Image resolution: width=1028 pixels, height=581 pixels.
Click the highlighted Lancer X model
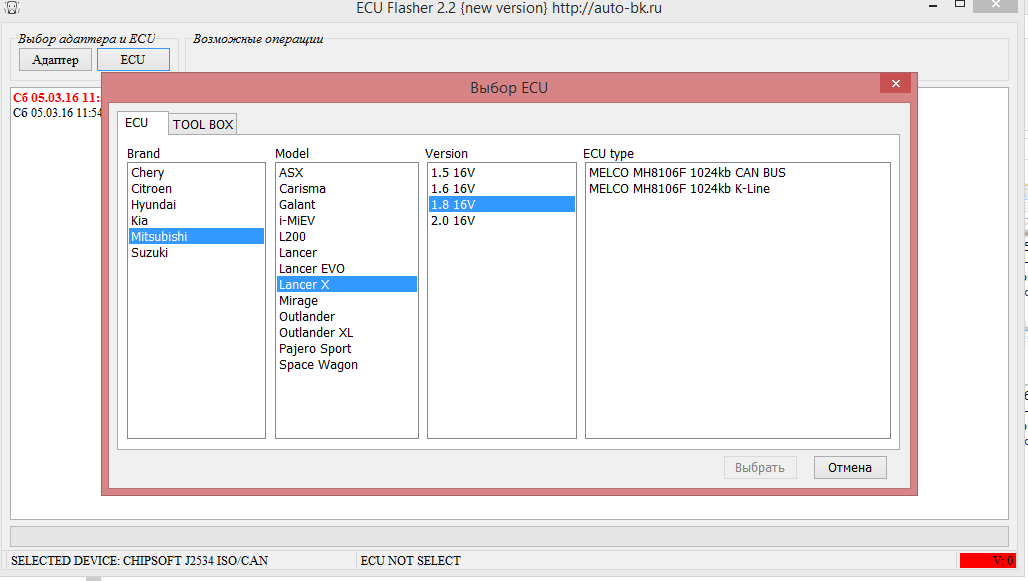[x=347, y=284]
